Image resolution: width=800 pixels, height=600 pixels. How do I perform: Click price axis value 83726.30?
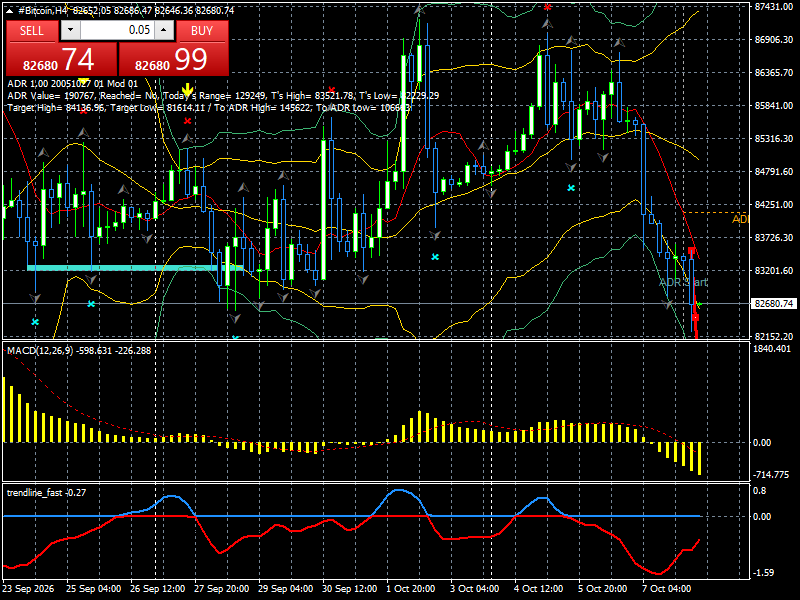(774, 237)
